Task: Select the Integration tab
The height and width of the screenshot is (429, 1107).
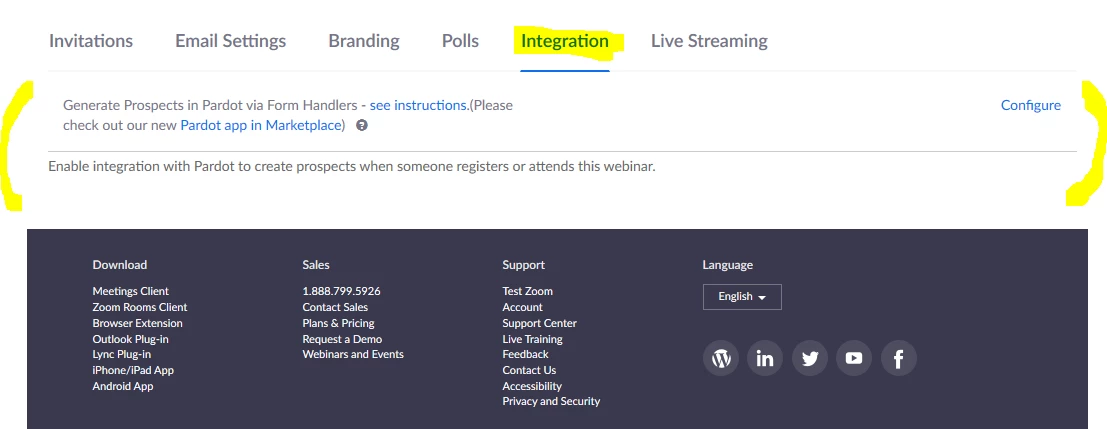Action: pos(565,41)
